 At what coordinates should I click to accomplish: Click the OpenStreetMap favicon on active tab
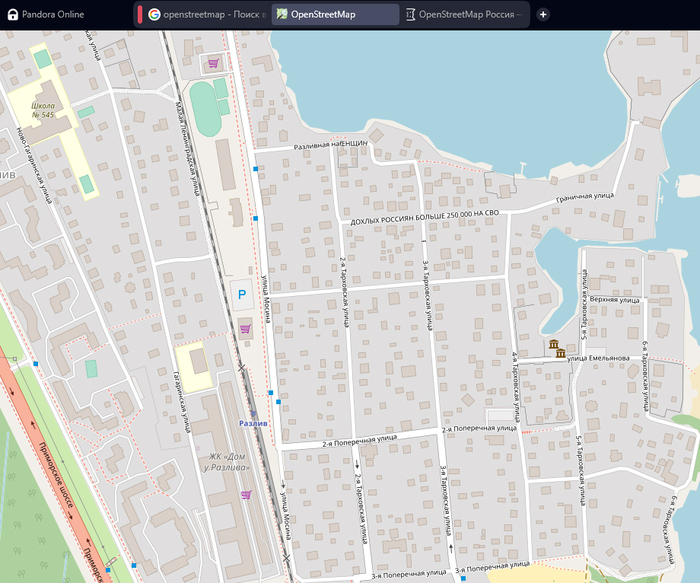282,15
